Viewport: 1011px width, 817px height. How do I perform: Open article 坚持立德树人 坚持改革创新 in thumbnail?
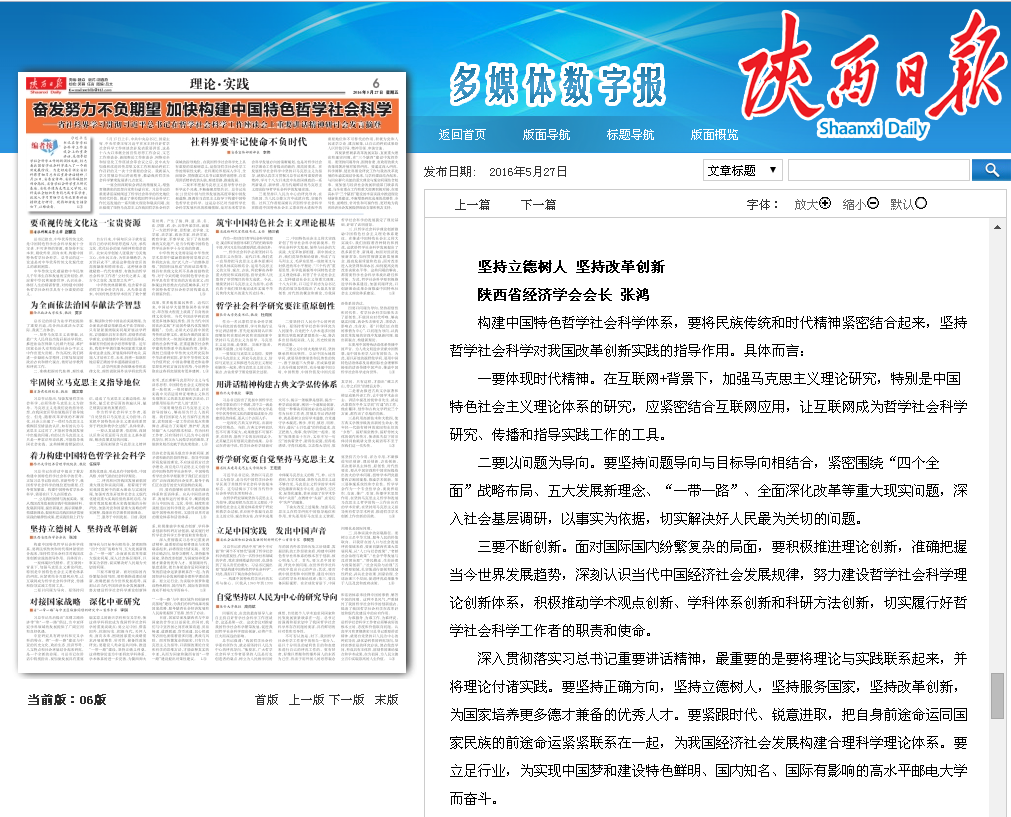[x=83, y=529]
